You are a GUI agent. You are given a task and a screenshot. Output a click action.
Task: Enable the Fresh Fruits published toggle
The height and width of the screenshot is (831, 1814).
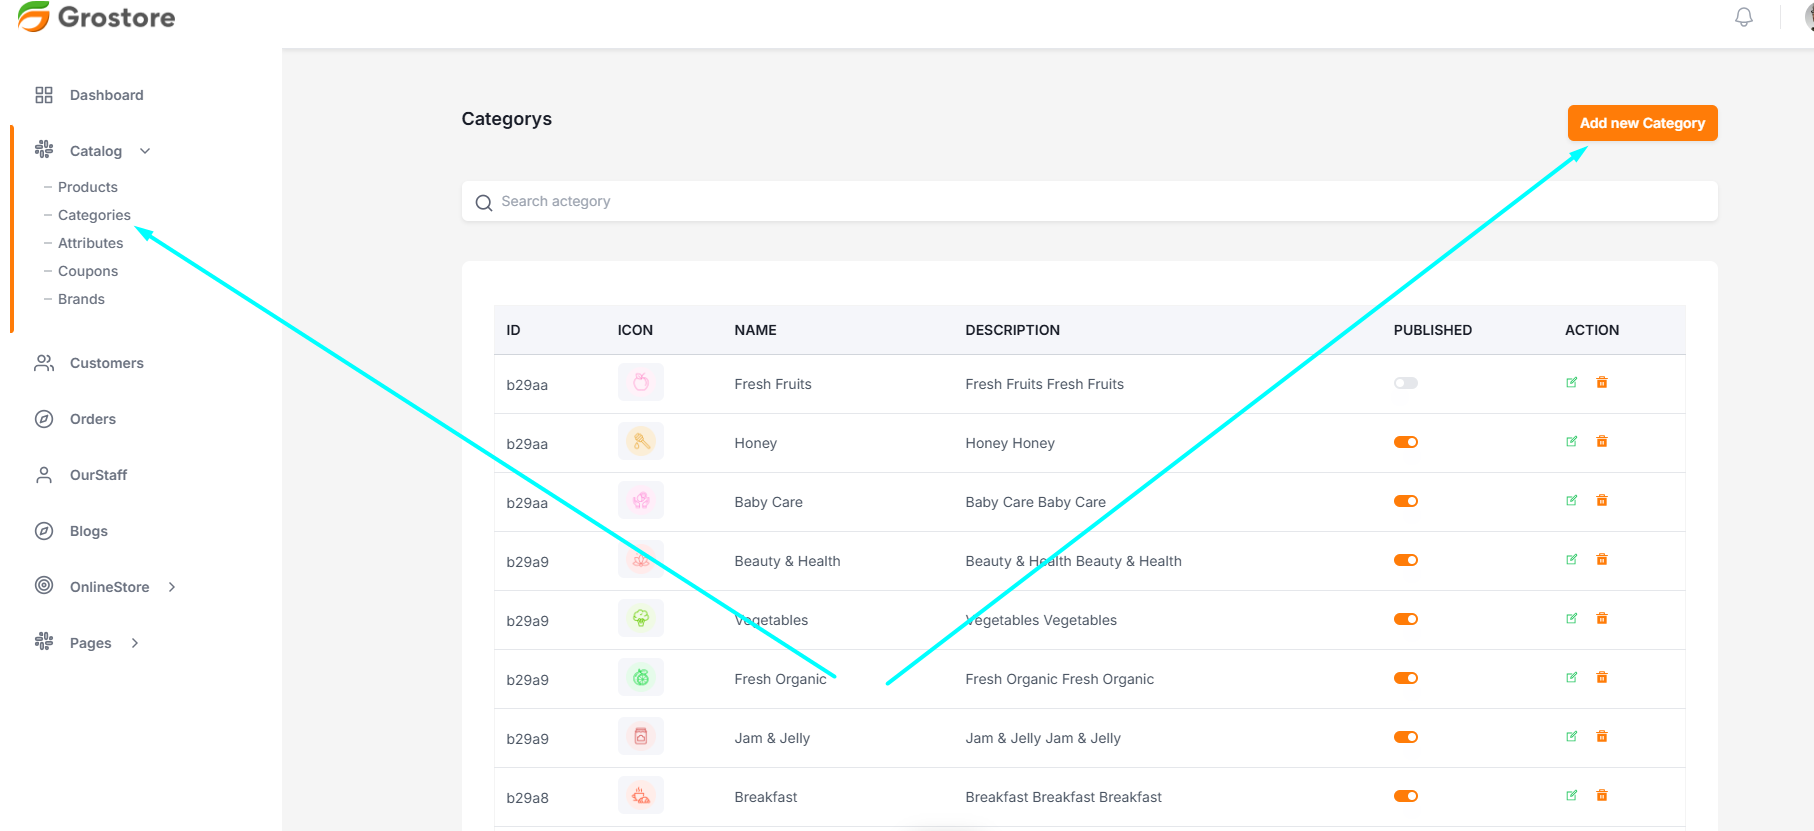click(1405, 383)
